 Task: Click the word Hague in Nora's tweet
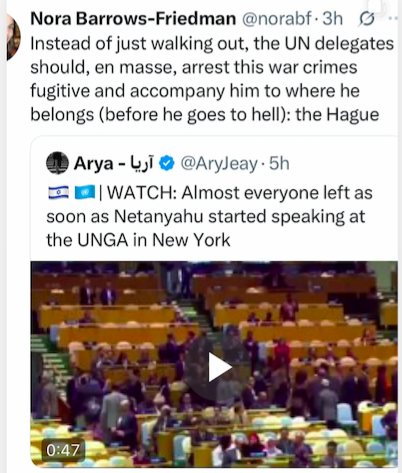(353, 115)
